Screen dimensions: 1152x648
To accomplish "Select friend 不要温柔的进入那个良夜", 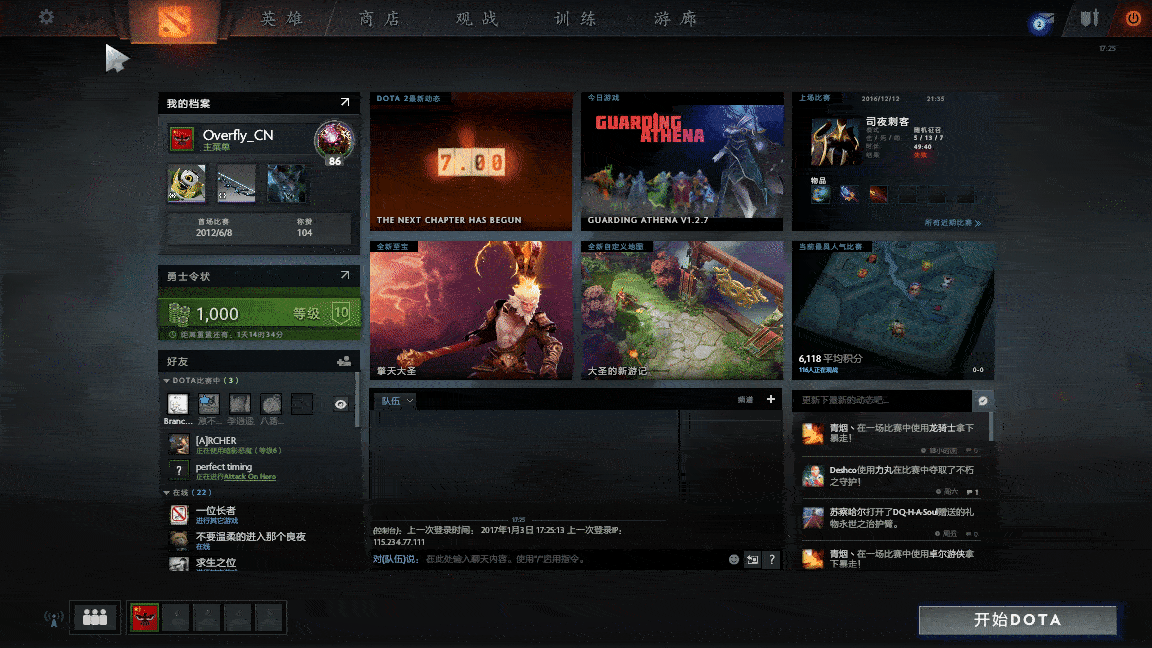I will (260, 540).
